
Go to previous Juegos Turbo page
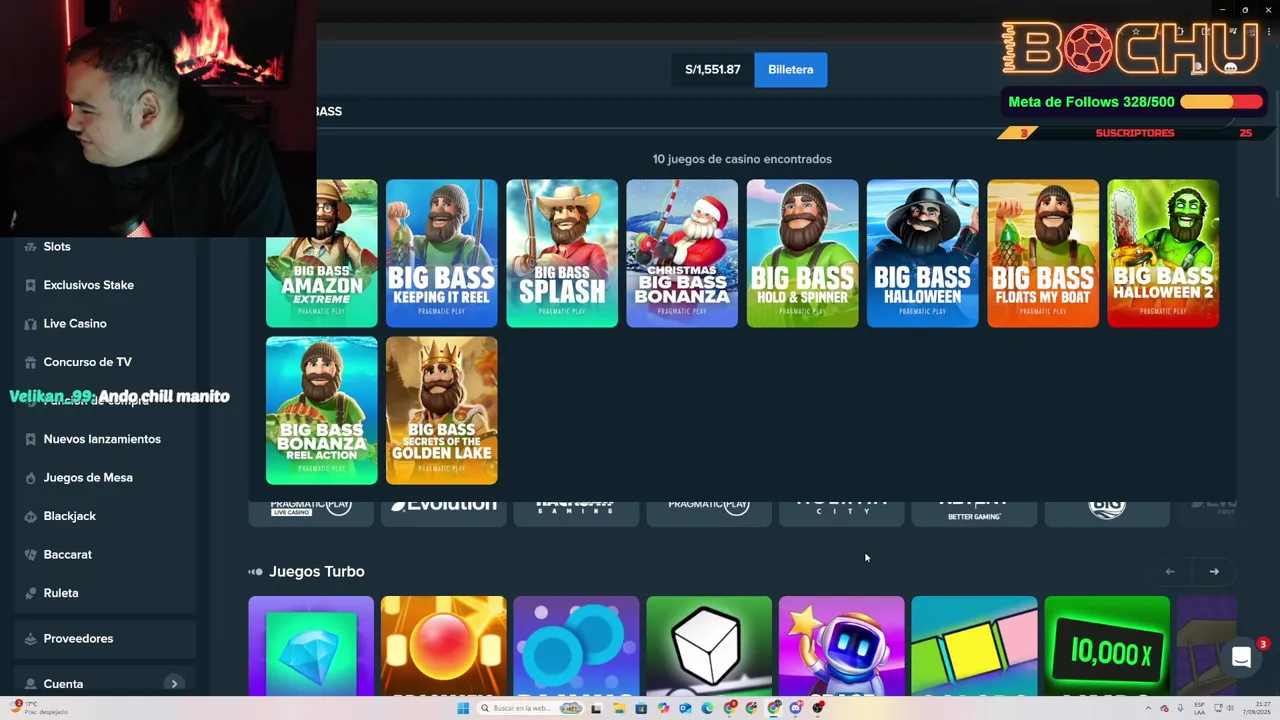click(1170, 572)
